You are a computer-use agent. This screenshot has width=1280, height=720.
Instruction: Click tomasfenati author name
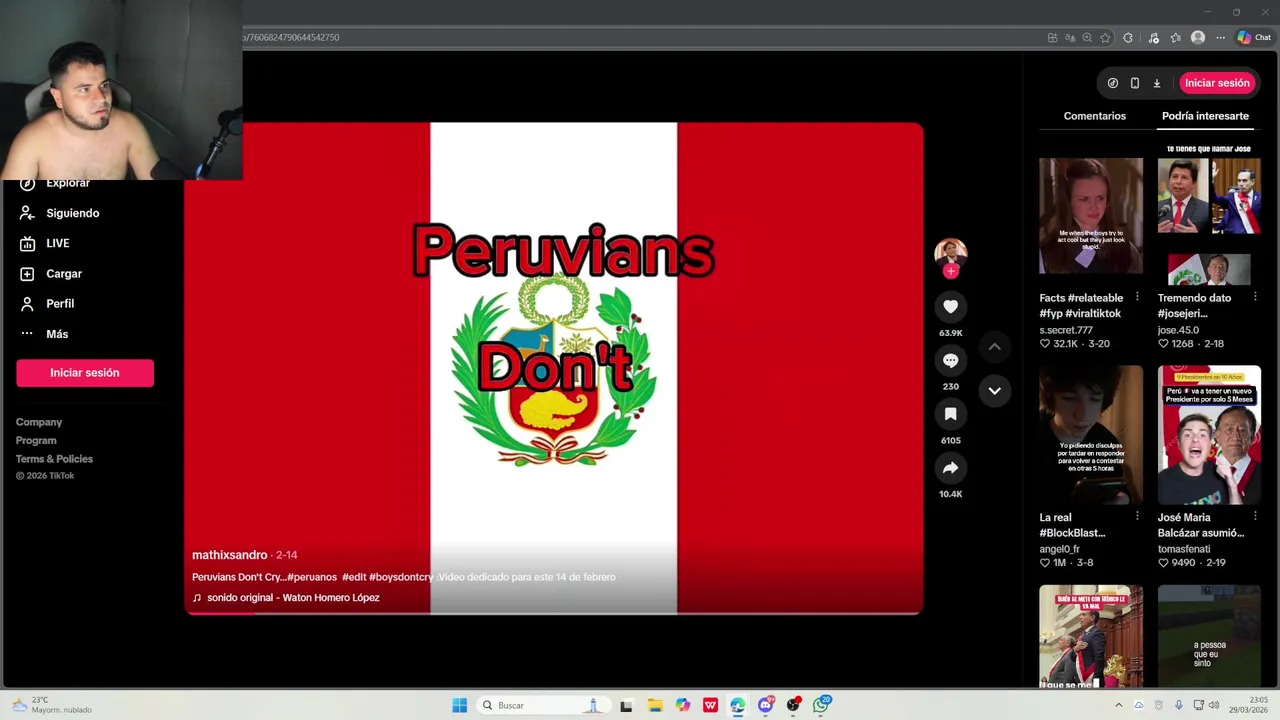point(1184,549)
